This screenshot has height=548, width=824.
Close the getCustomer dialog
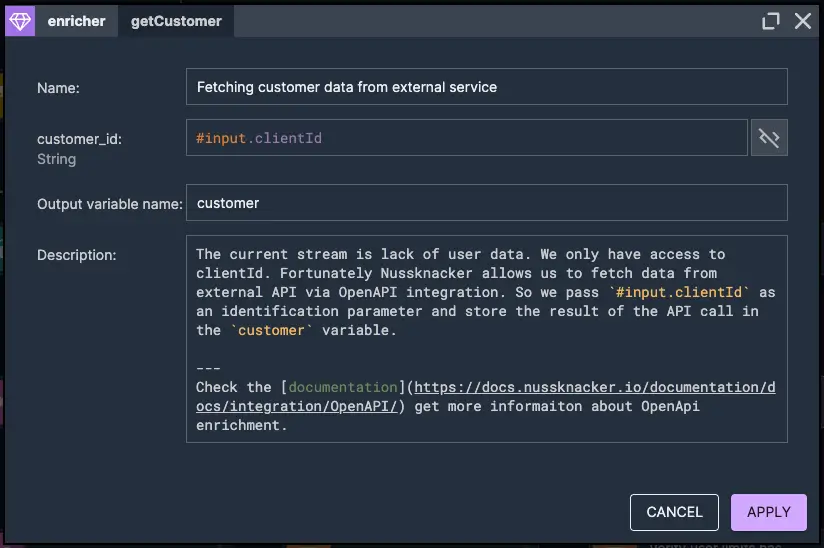point(802,21)
